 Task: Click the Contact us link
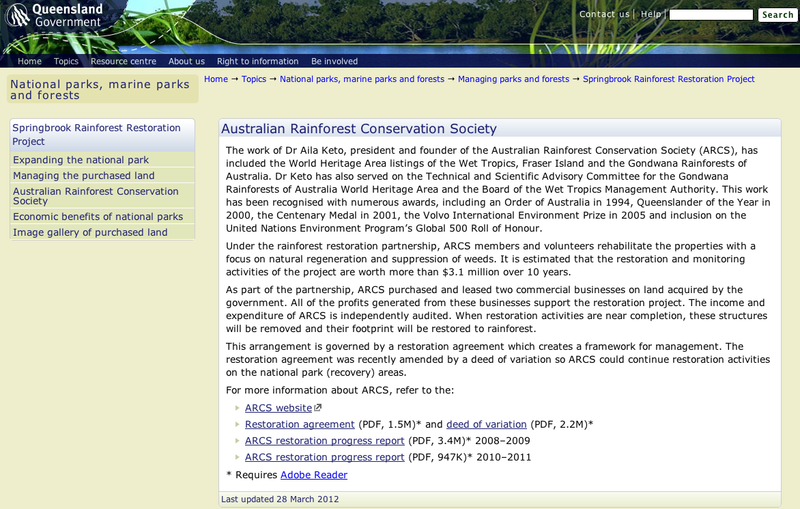click(x=604, y=14)
